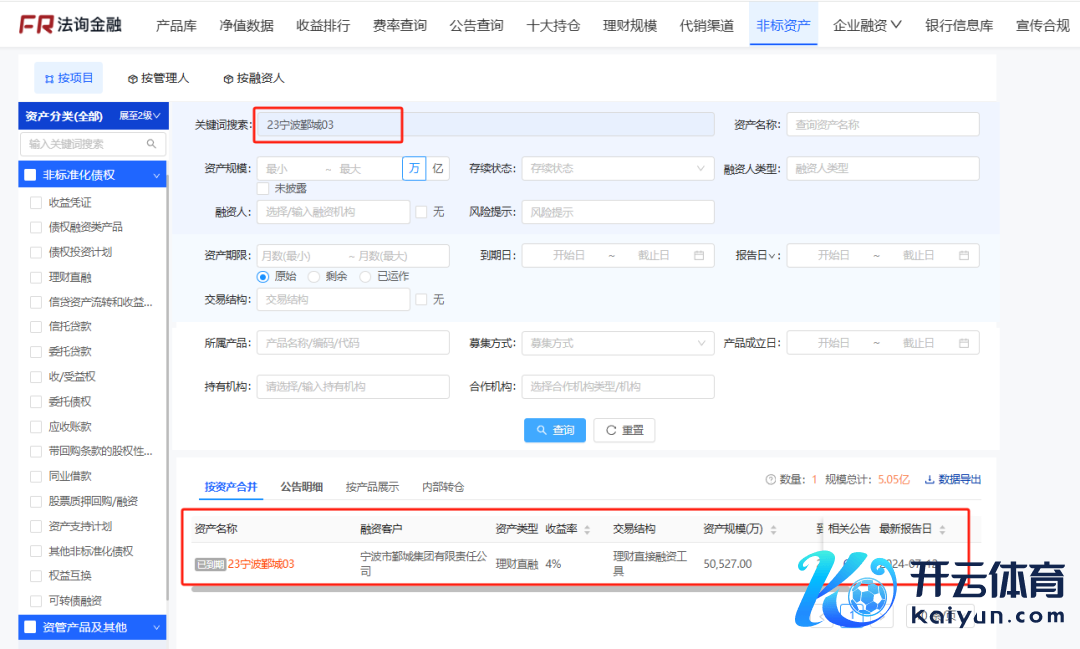The height and width of the screenshot is (649, 1080).
Task: Check the 收益凭证 category box
Action: [x=37, y=202]
